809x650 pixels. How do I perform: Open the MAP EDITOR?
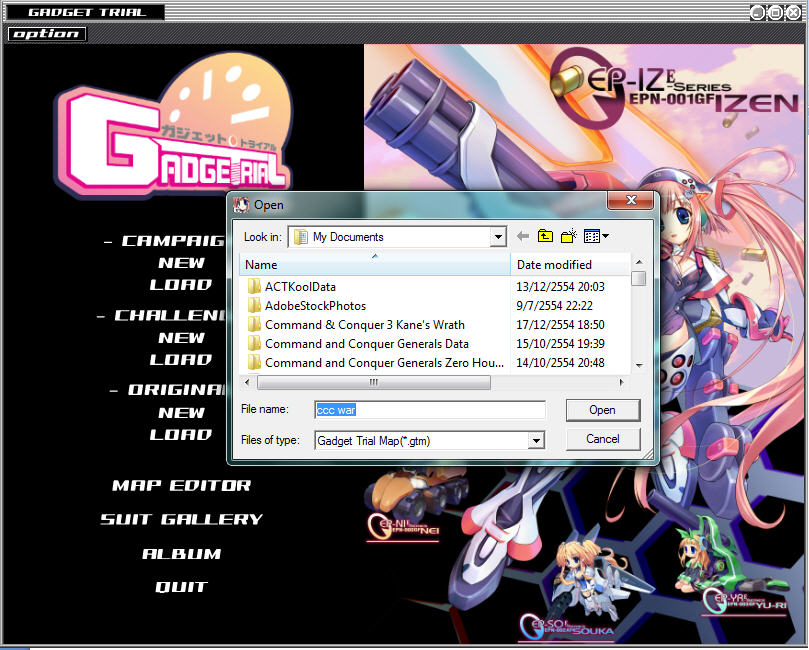[182, 485]
